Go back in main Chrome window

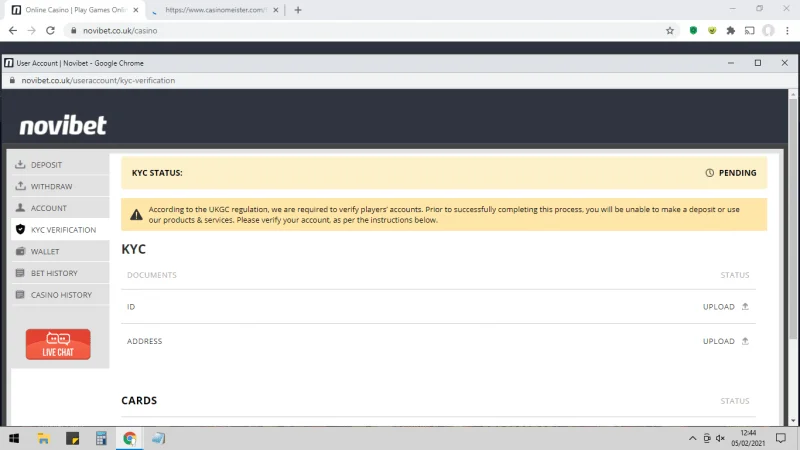pyautogui.click(x=13, y=31)
